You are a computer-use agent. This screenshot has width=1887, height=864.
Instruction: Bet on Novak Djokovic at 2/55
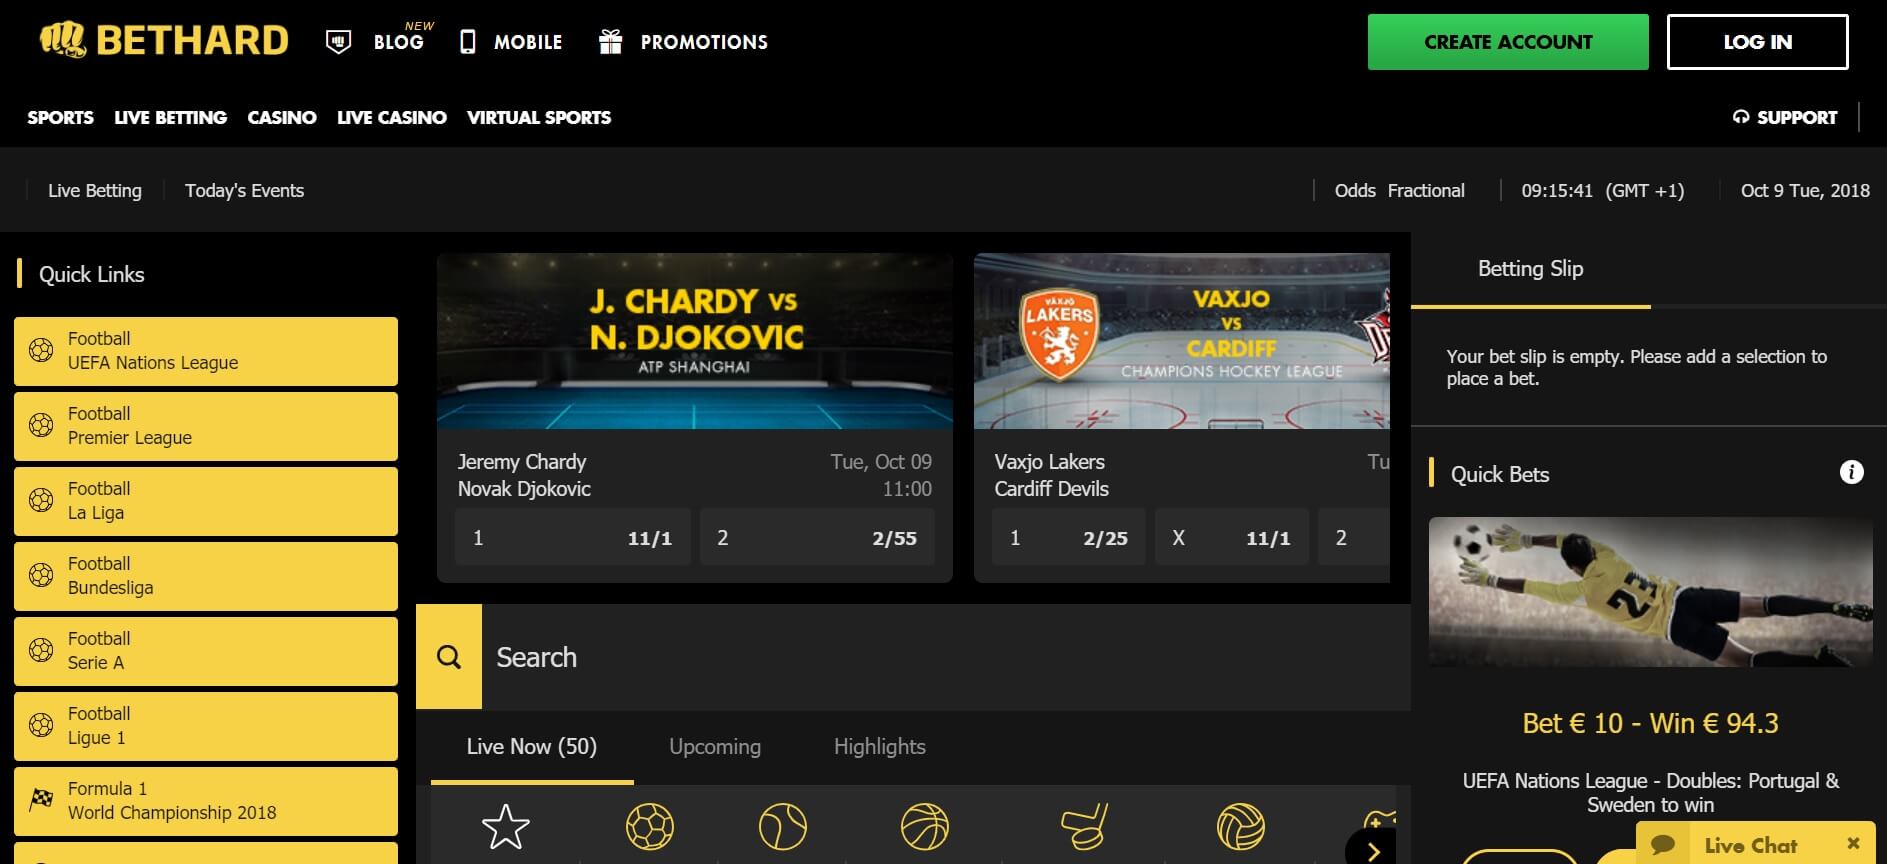tap(817, 538)
